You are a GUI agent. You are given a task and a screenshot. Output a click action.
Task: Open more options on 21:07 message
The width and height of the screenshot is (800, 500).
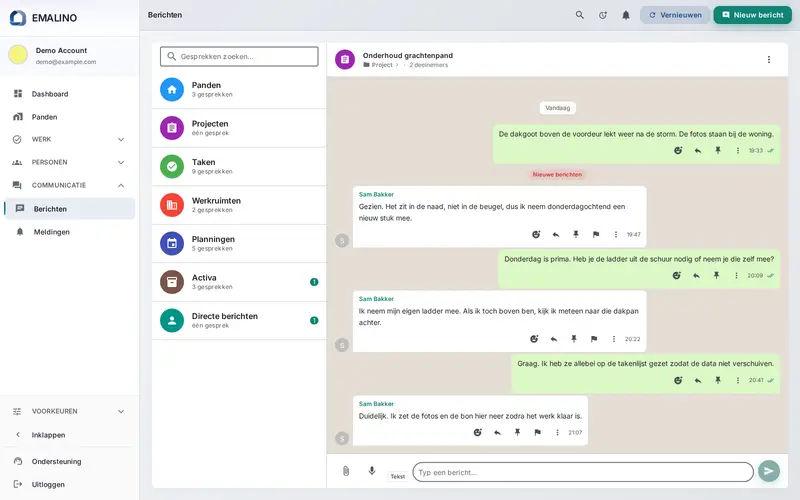coord(557,433)
